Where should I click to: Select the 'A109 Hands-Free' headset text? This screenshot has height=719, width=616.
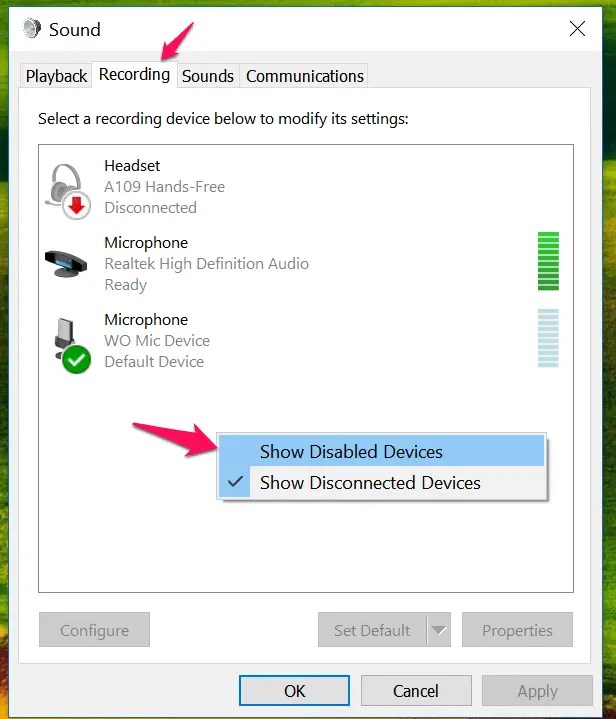(165, 187)
